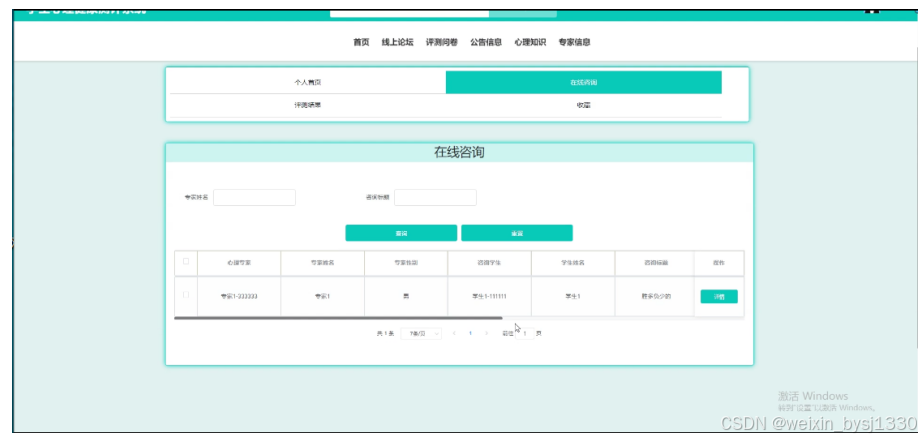Open the 评测问卷 navigation item
This screenshot has width=921, height=439.
coord(442,42)
